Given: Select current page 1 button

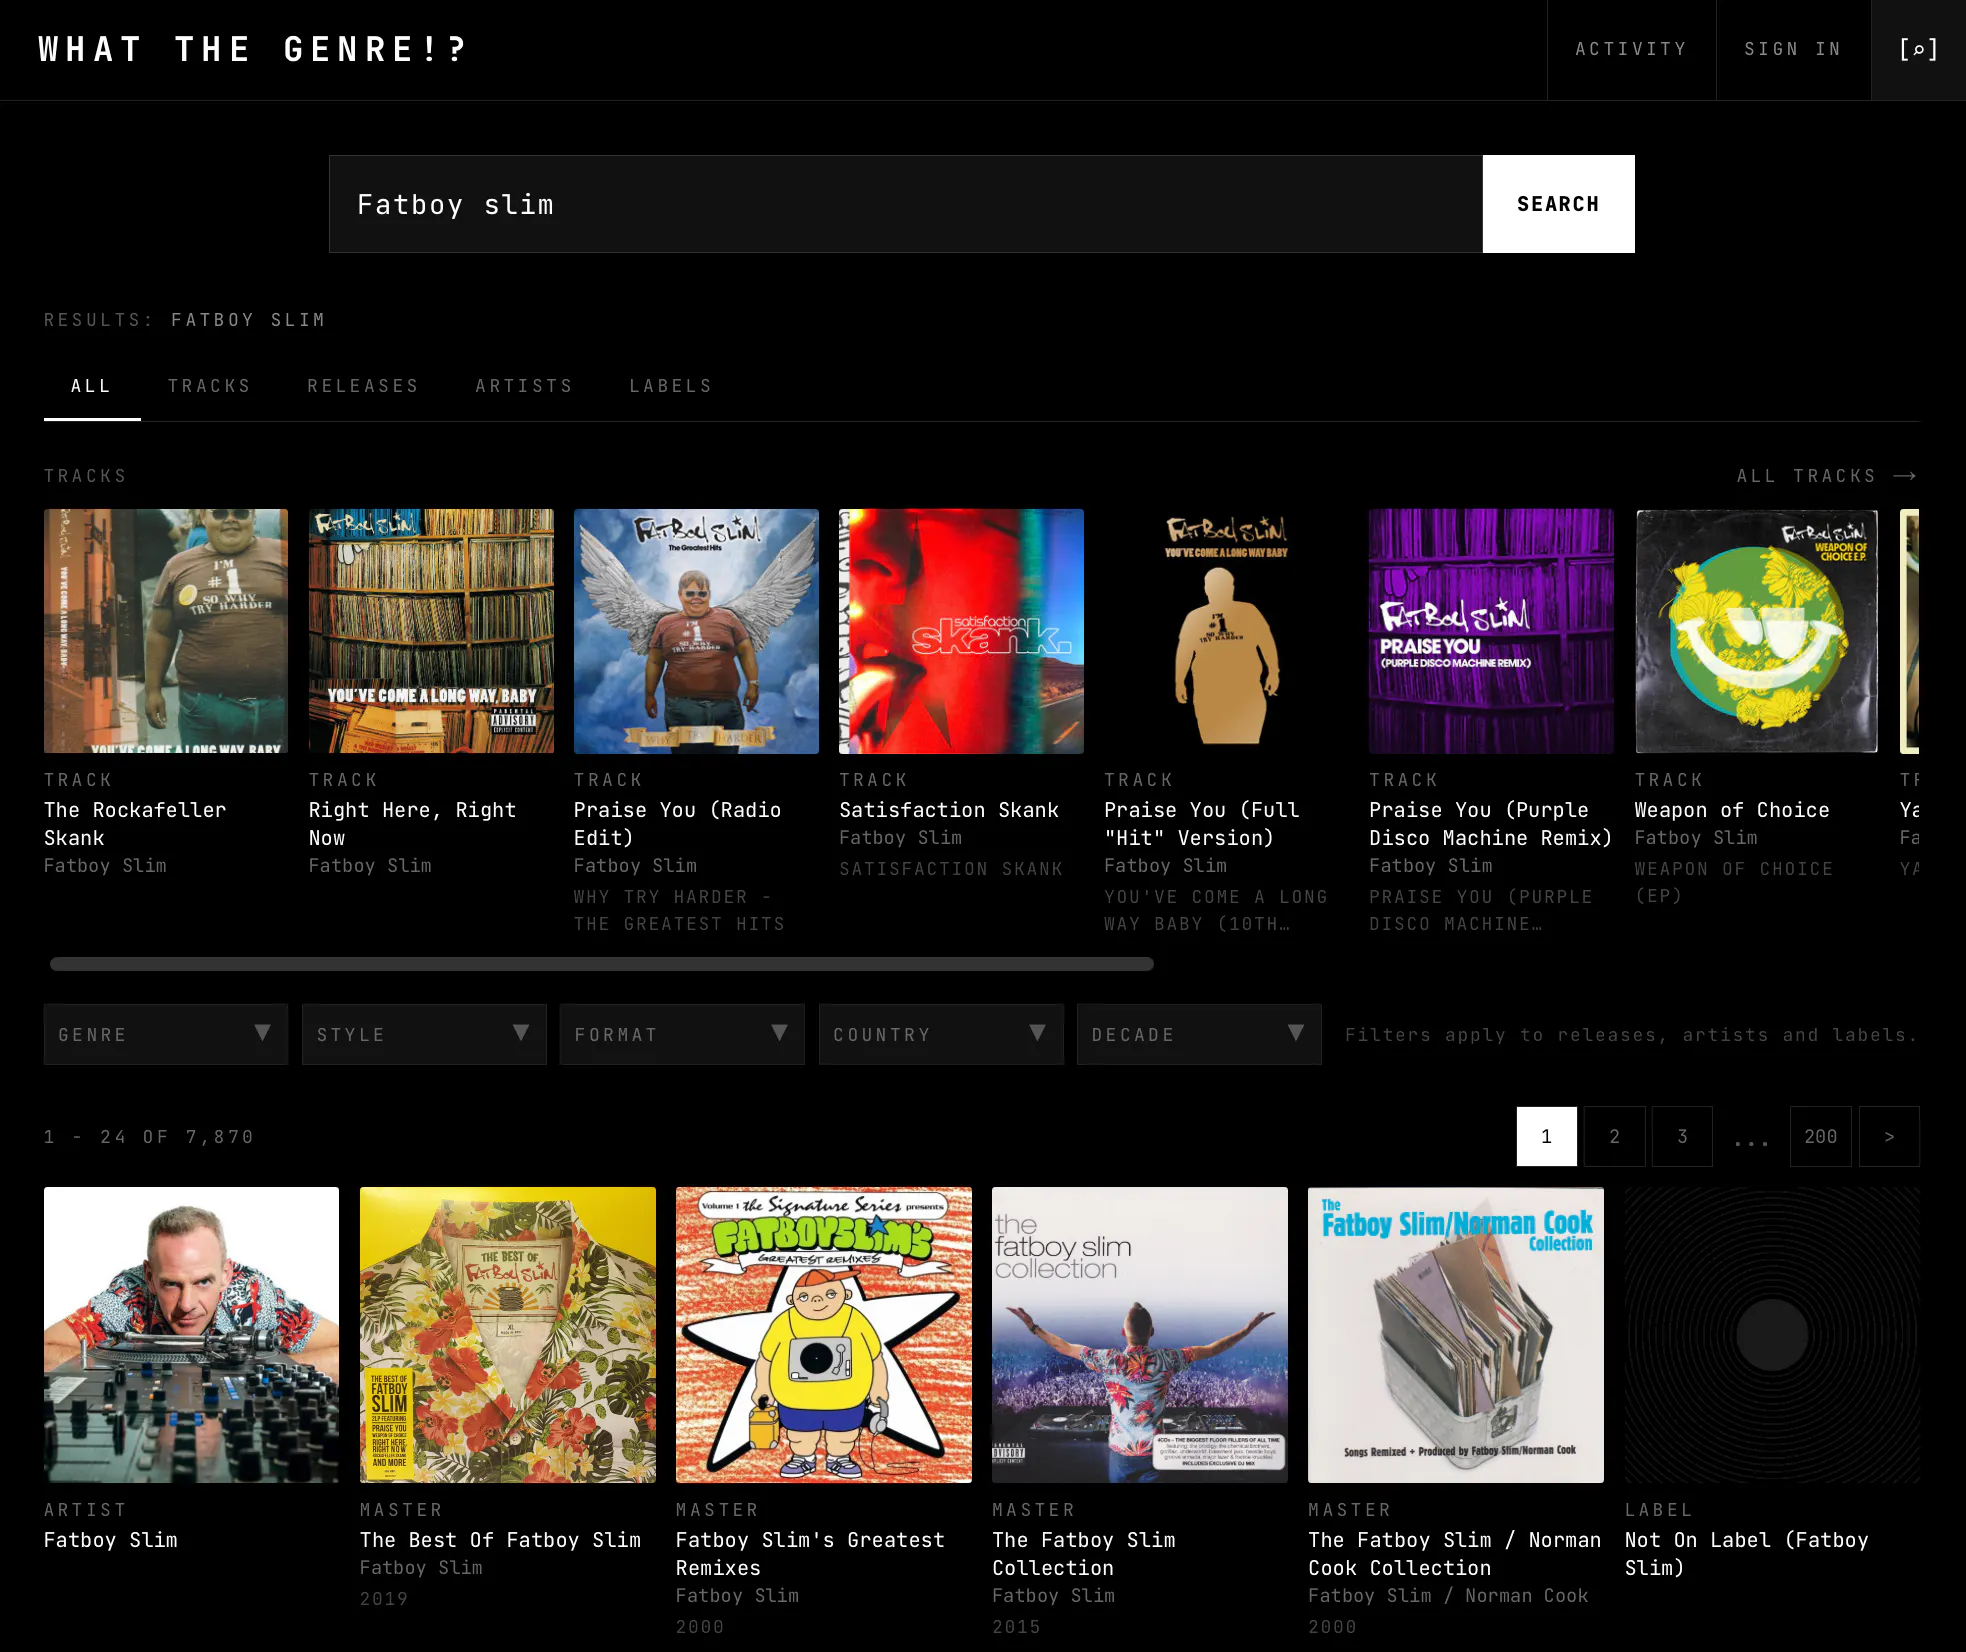Looking at the screenshot, I should 1546,1136.
